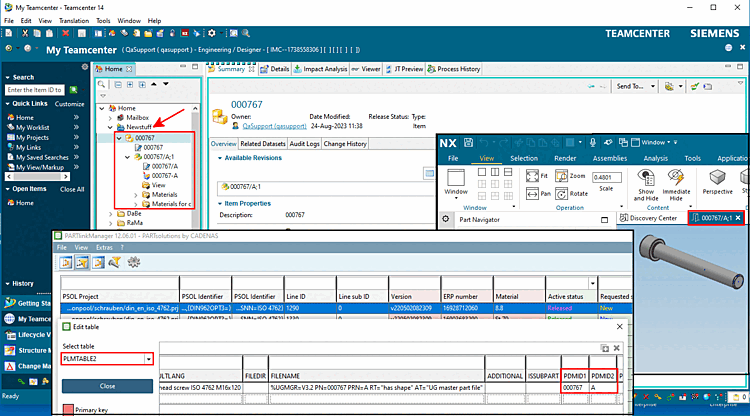
Task: Select the row with ERP number 16928712060
Action: click(x=346, y=308)
